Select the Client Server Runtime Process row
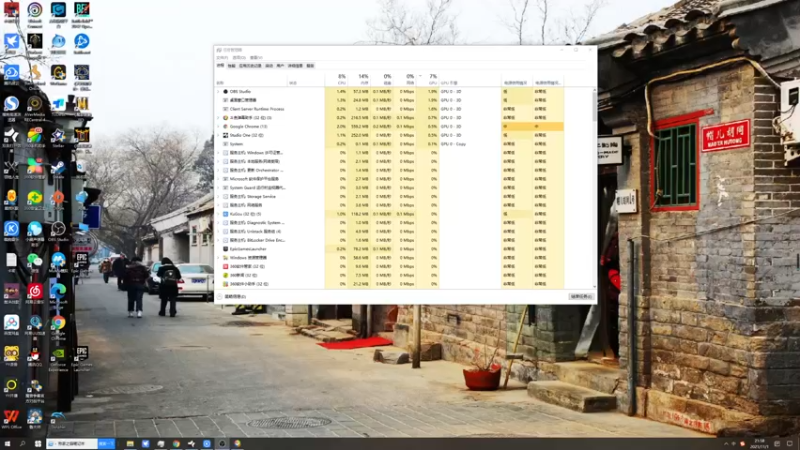Image resolution: width=800 pixels, height=450 pixels. click(x=389, y=109)
